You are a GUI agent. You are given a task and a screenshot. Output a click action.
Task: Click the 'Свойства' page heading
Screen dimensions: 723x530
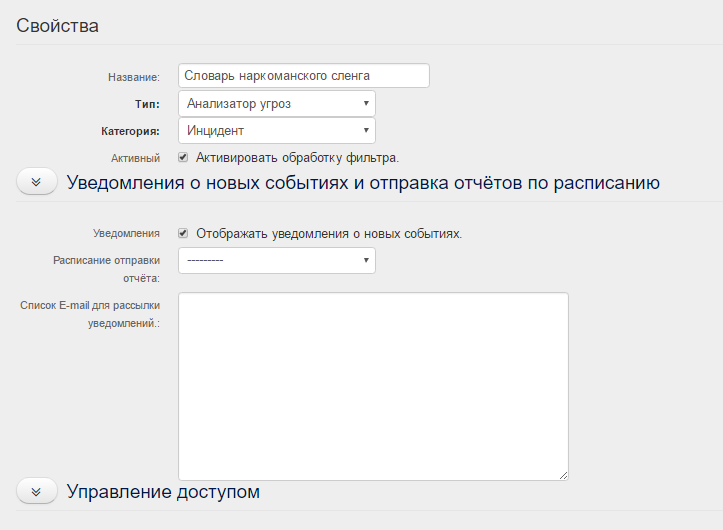pos(57,26)
